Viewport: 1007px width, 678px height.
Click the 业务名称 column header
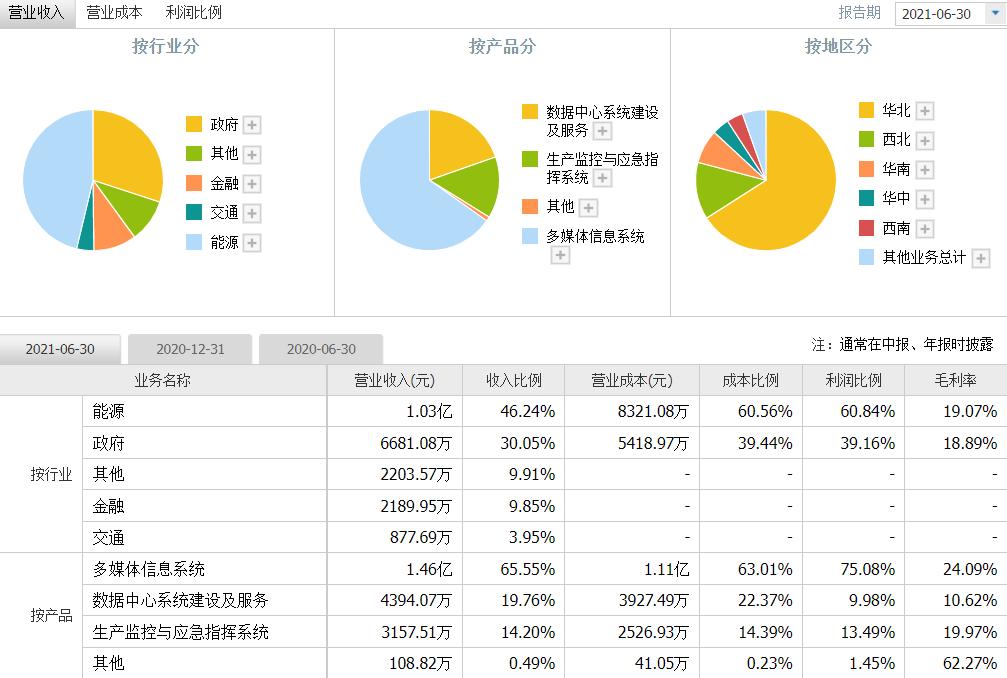(x=162, y=381)
